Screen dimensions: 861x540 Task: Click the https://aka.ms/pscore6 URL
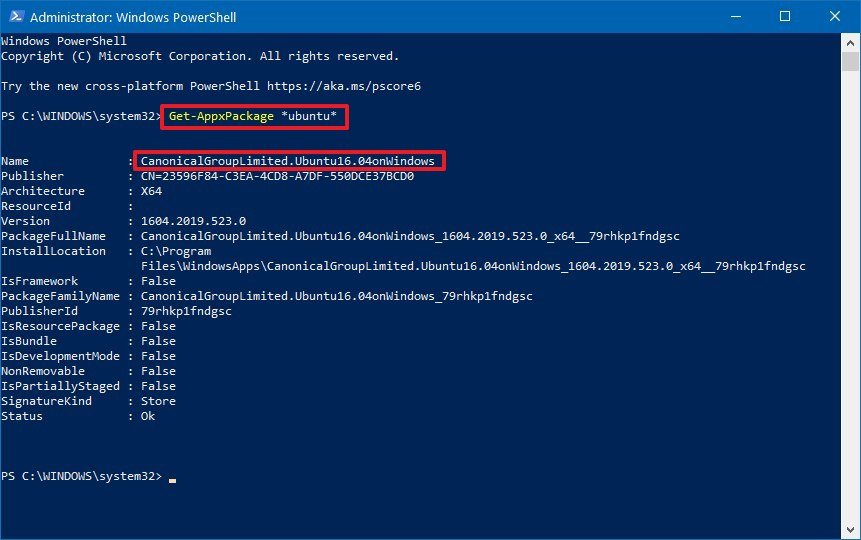click(x=355, y=86)
